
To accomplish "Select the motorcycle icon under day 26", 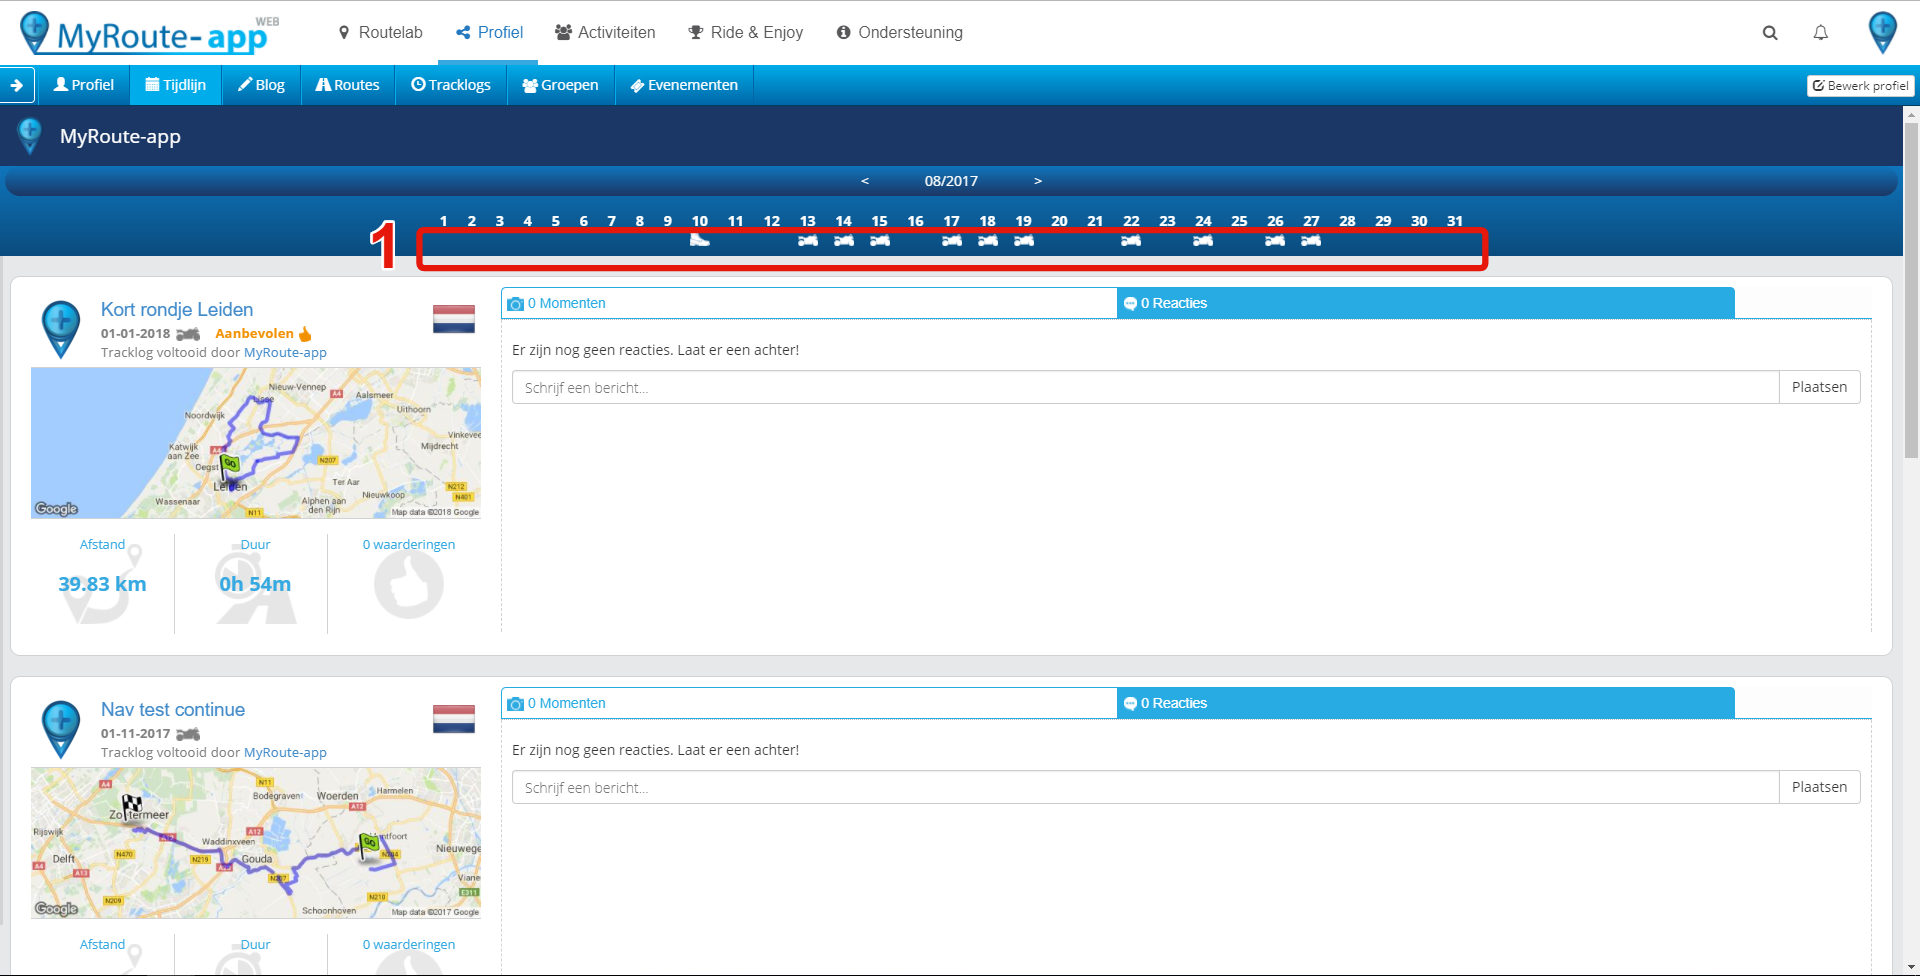I will click(1275, 240).
